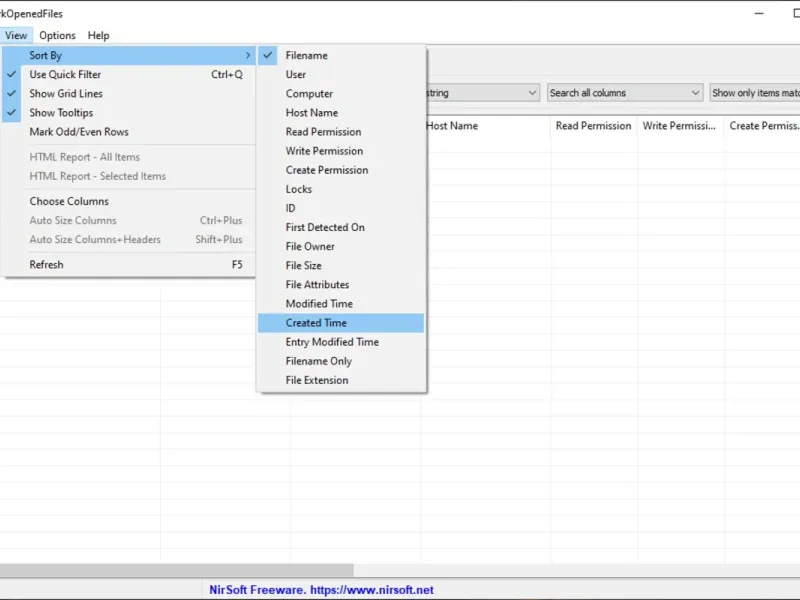Select Auto Size Columns

pos(129,220)
